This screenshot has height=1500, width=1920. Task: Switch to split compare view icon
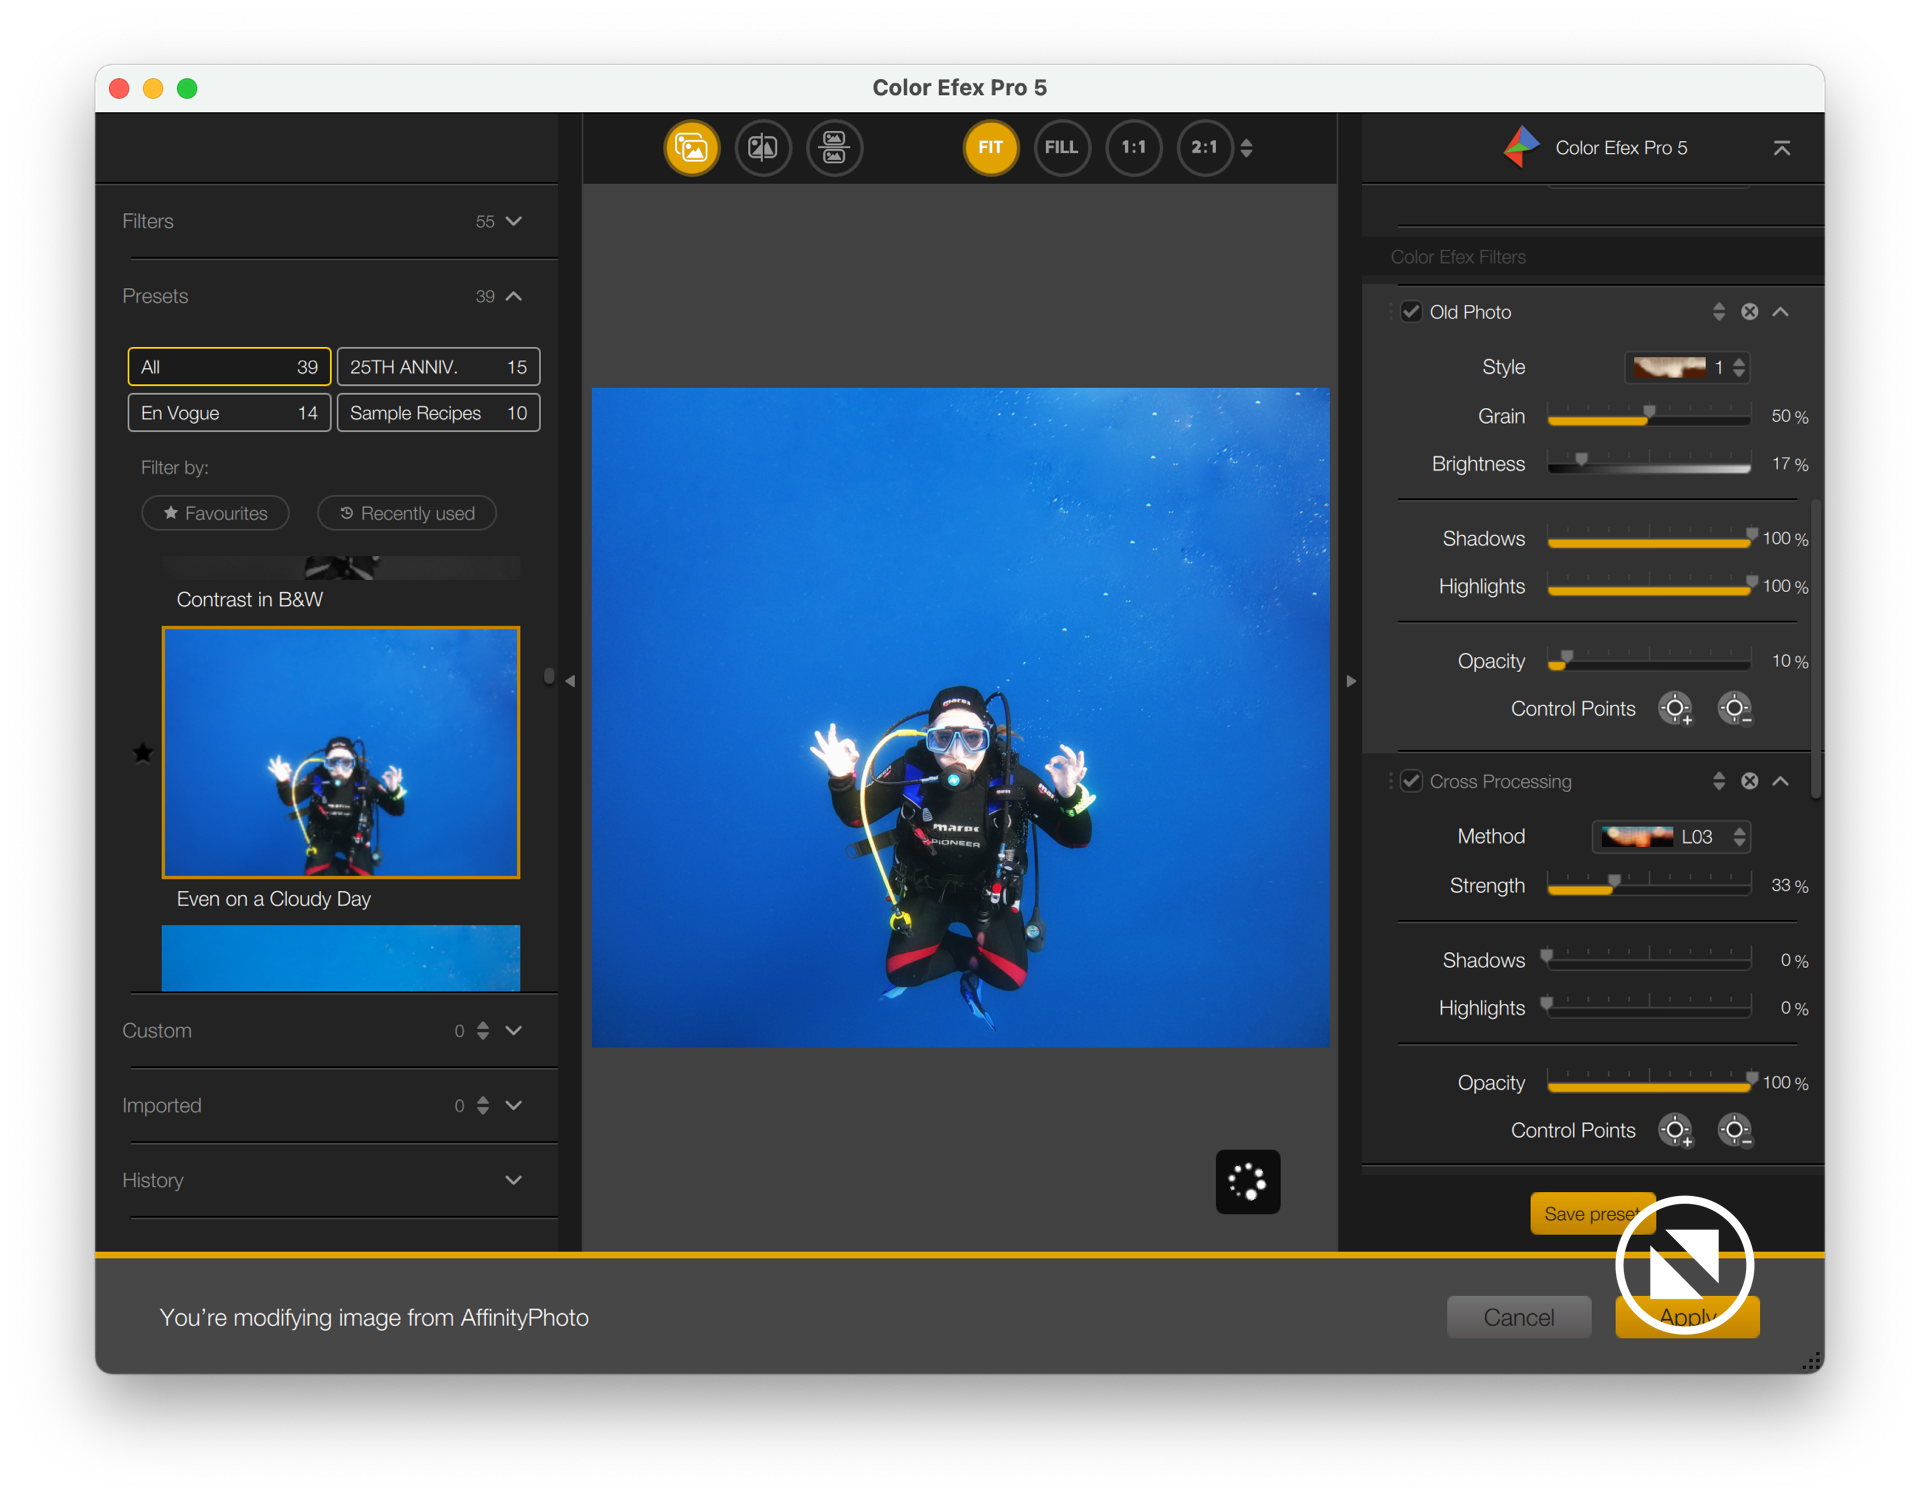click(x=763, y=148)
